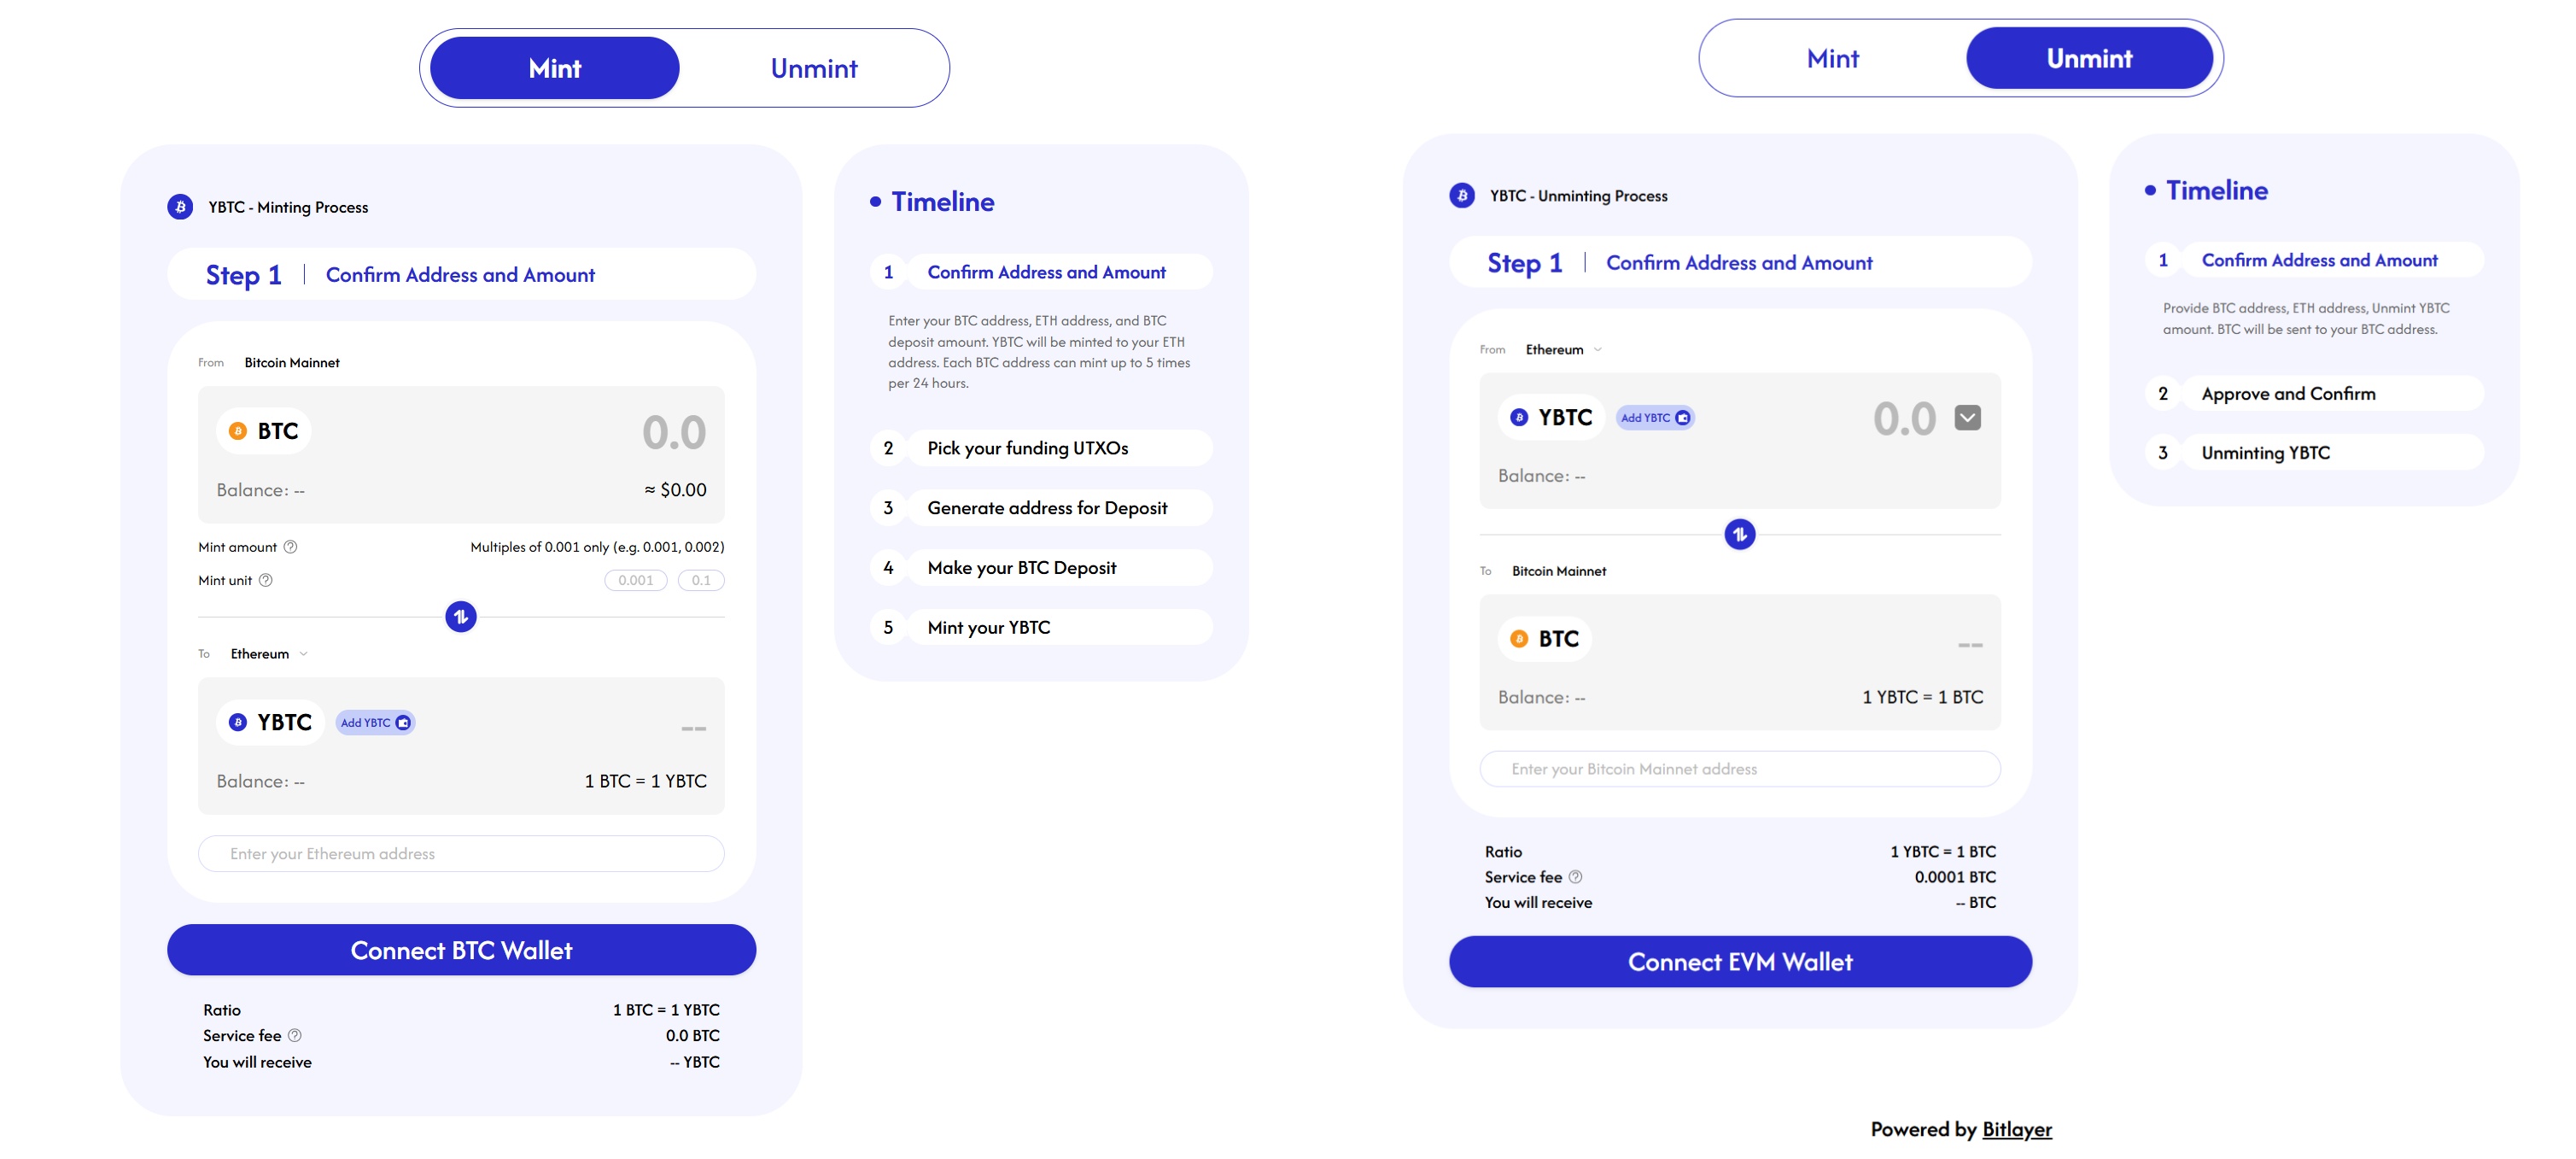2576x1159 pixels.
Task: Click the Add YBTC wallet badge in unminting panel
Action: [1655, 418]
